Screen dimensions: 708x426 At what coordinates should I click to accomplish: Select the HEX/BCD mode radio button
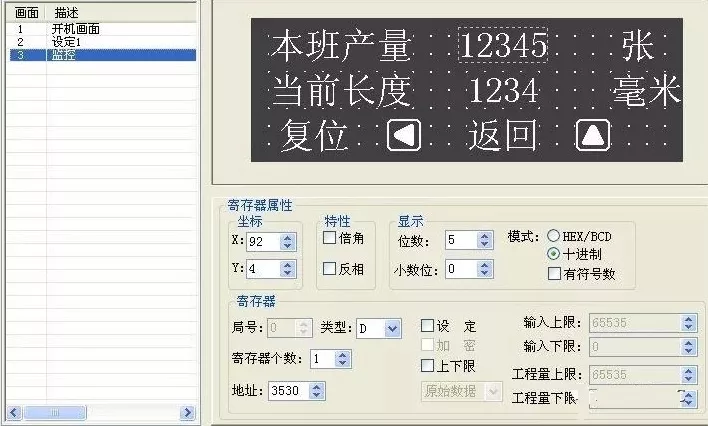tap(553, 235)
